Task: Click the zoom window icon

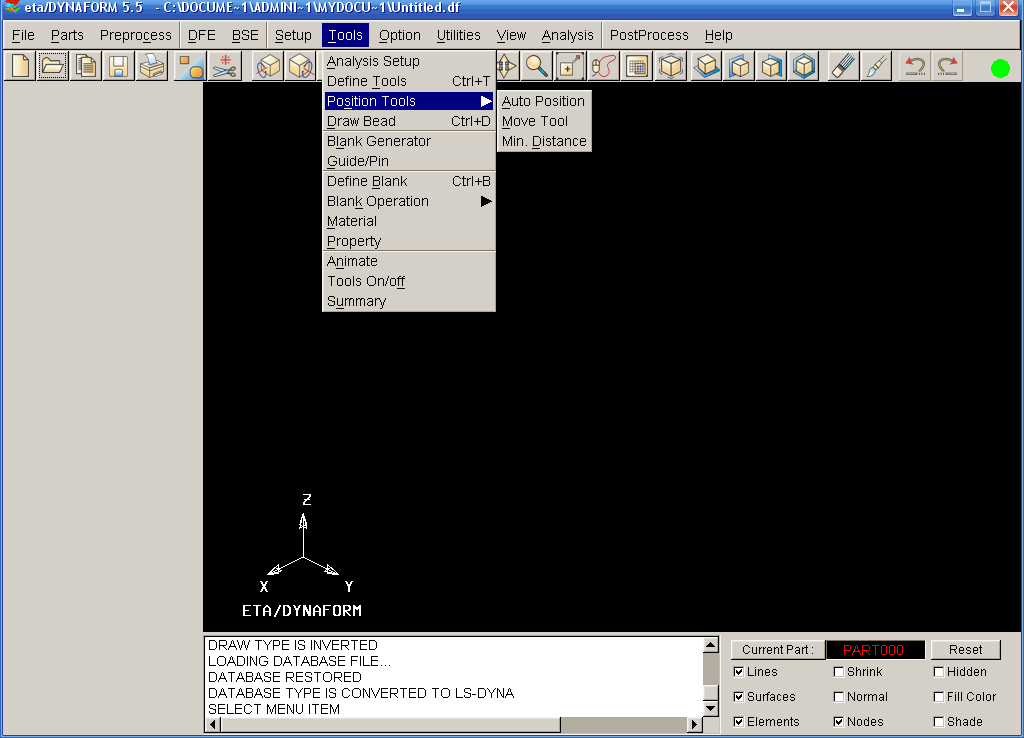Action: tap(569, 67)
